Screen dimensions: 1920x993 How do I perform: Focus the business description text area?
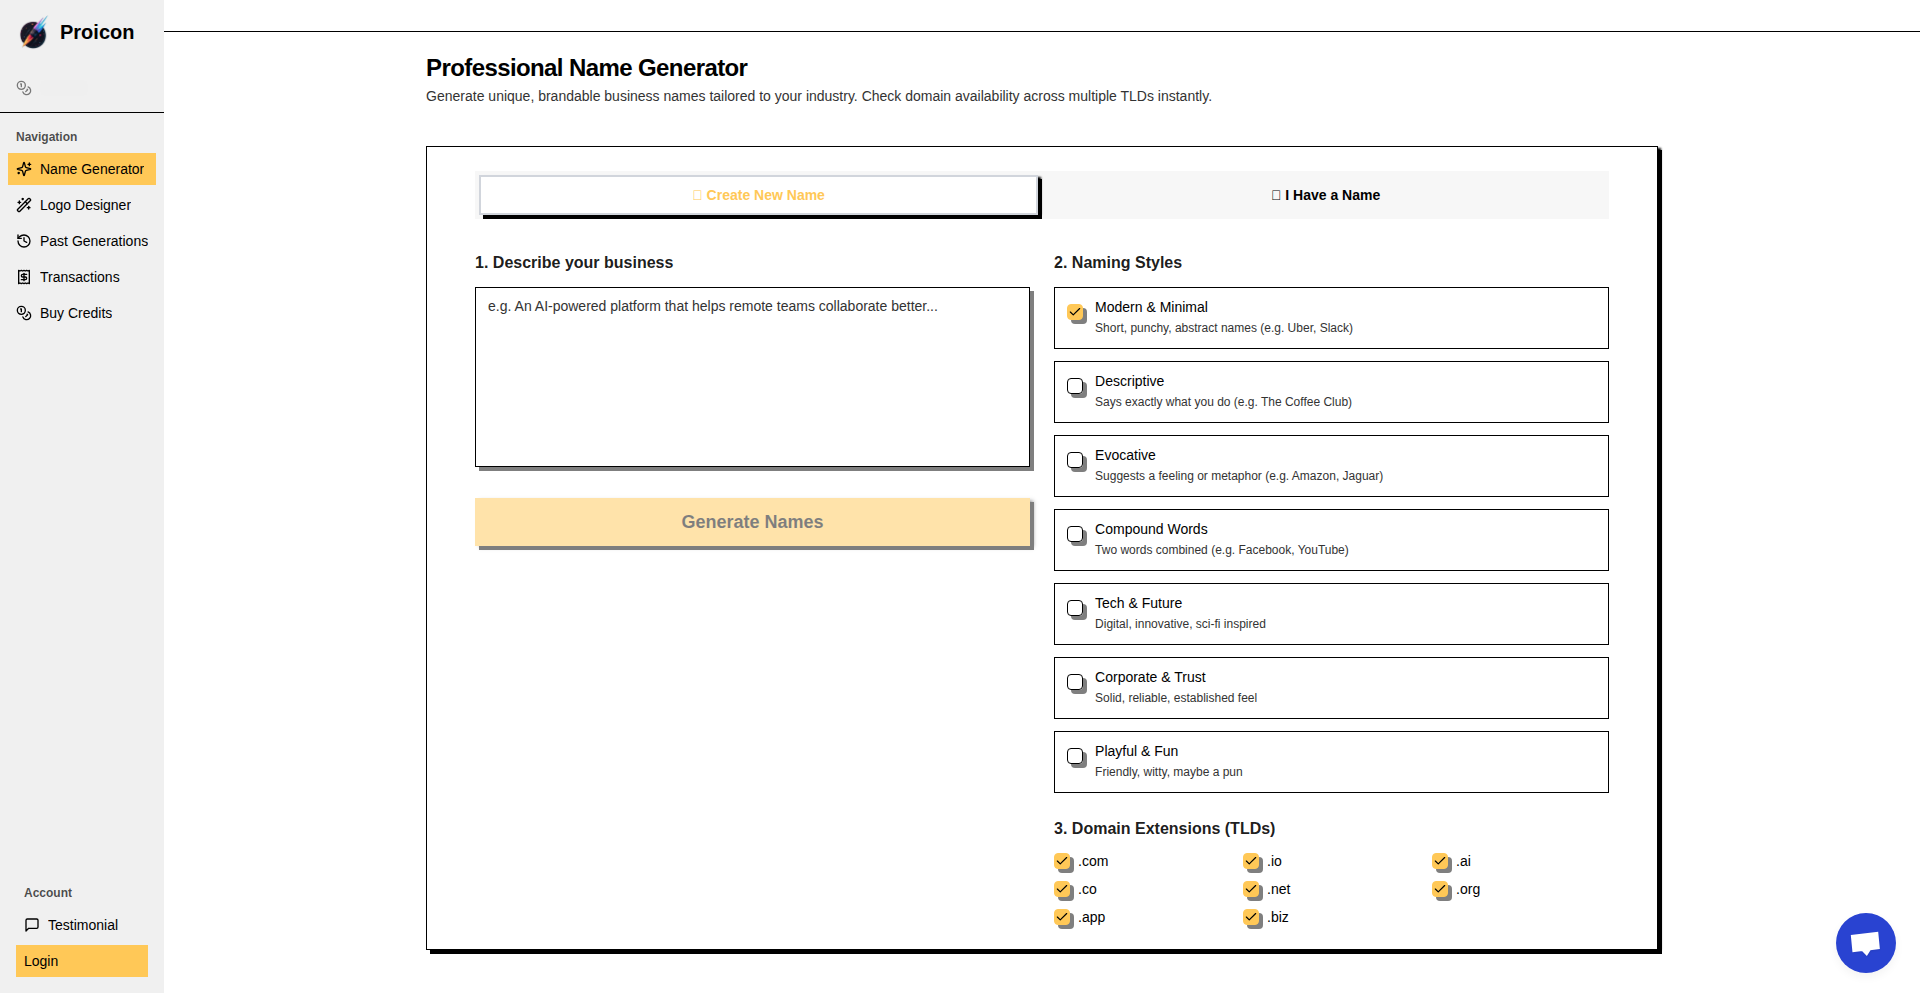point(752,377)
